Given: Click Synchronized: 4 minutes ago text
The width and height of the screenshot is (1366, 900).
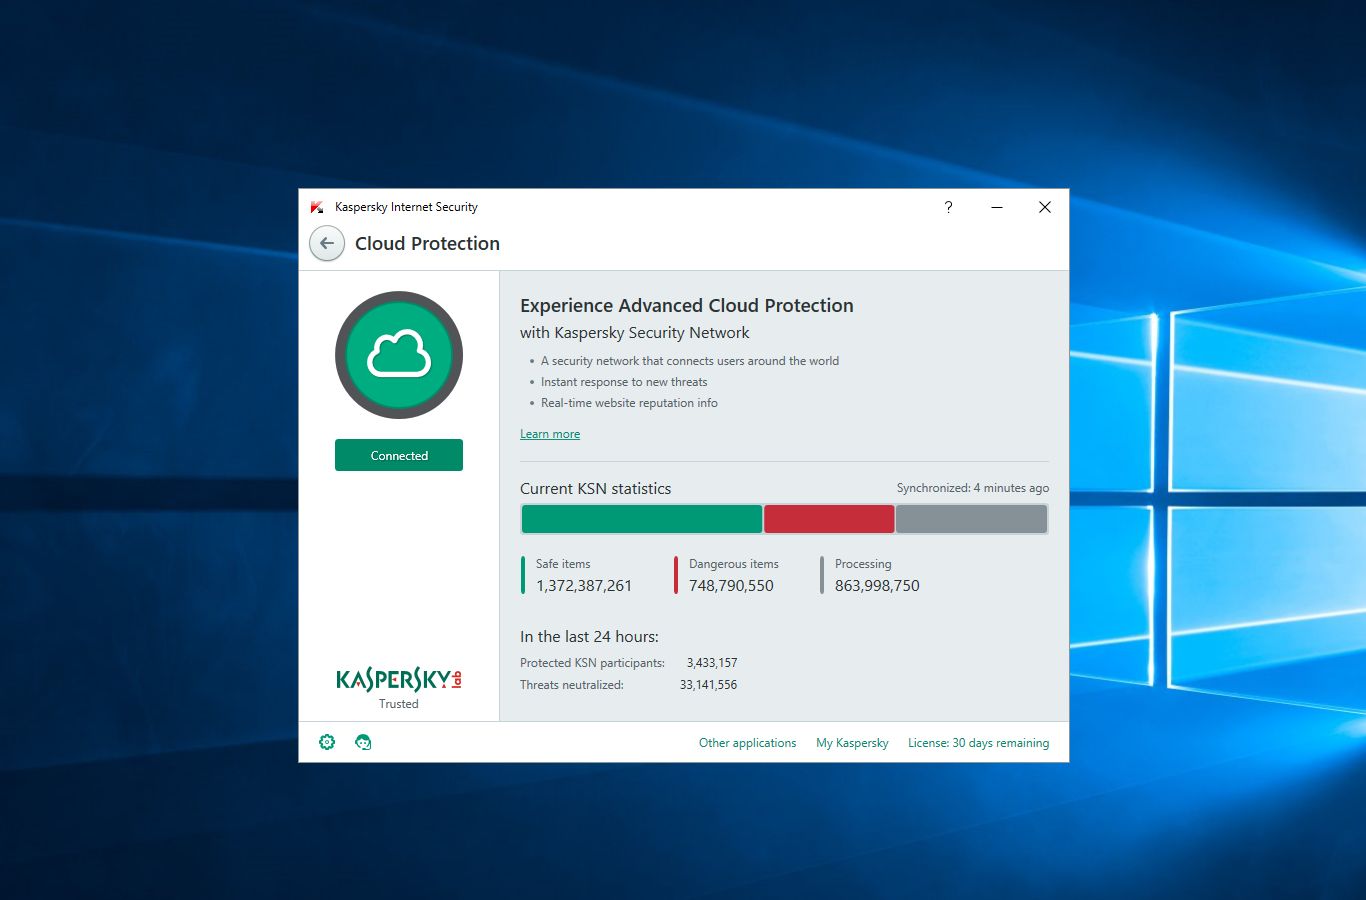Looking at the screenshot, I should (973, 488).
